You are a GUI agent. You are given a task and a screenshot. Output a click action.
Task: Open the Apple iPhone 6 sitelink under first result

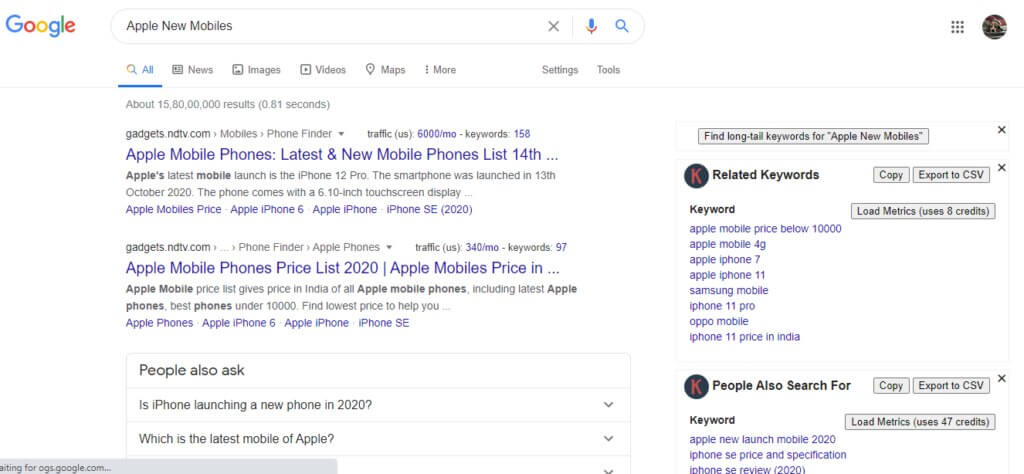tap(267, 210)
